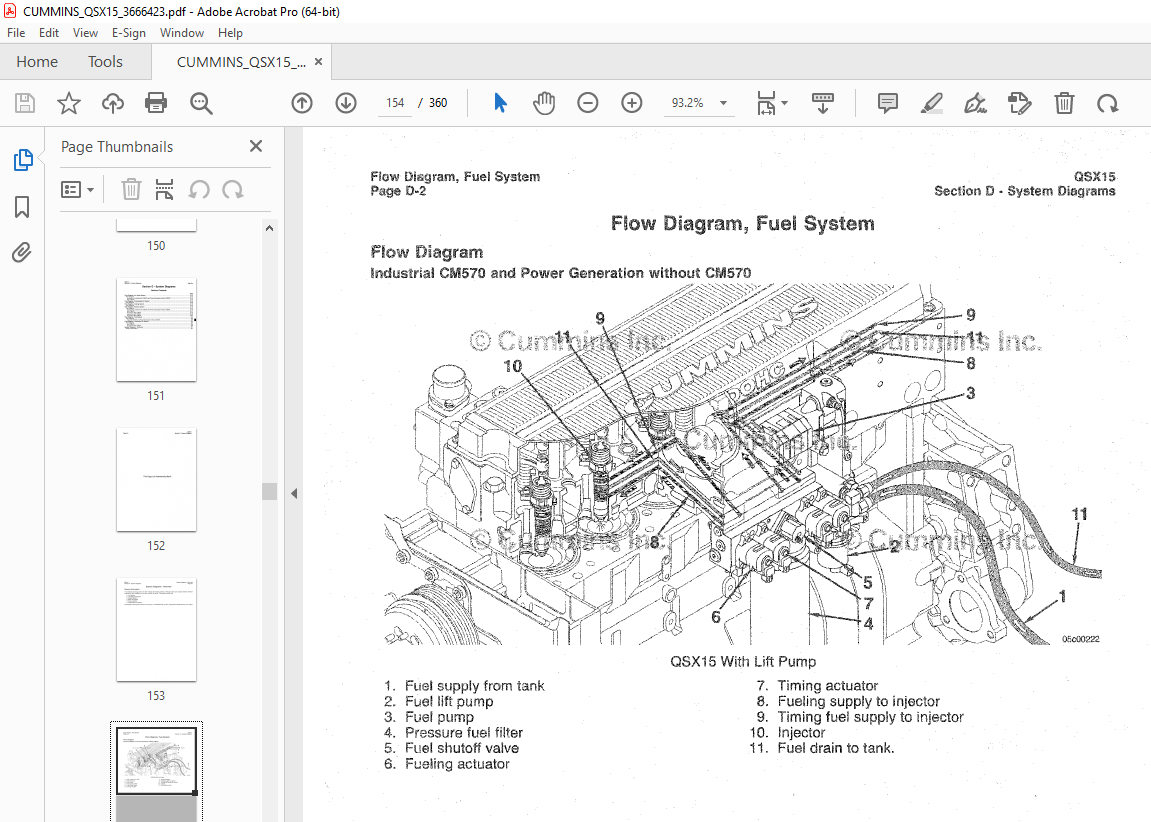This screenshot has height=822, width=1151.
Task: Open the File menu
Action: pos(16,33)
